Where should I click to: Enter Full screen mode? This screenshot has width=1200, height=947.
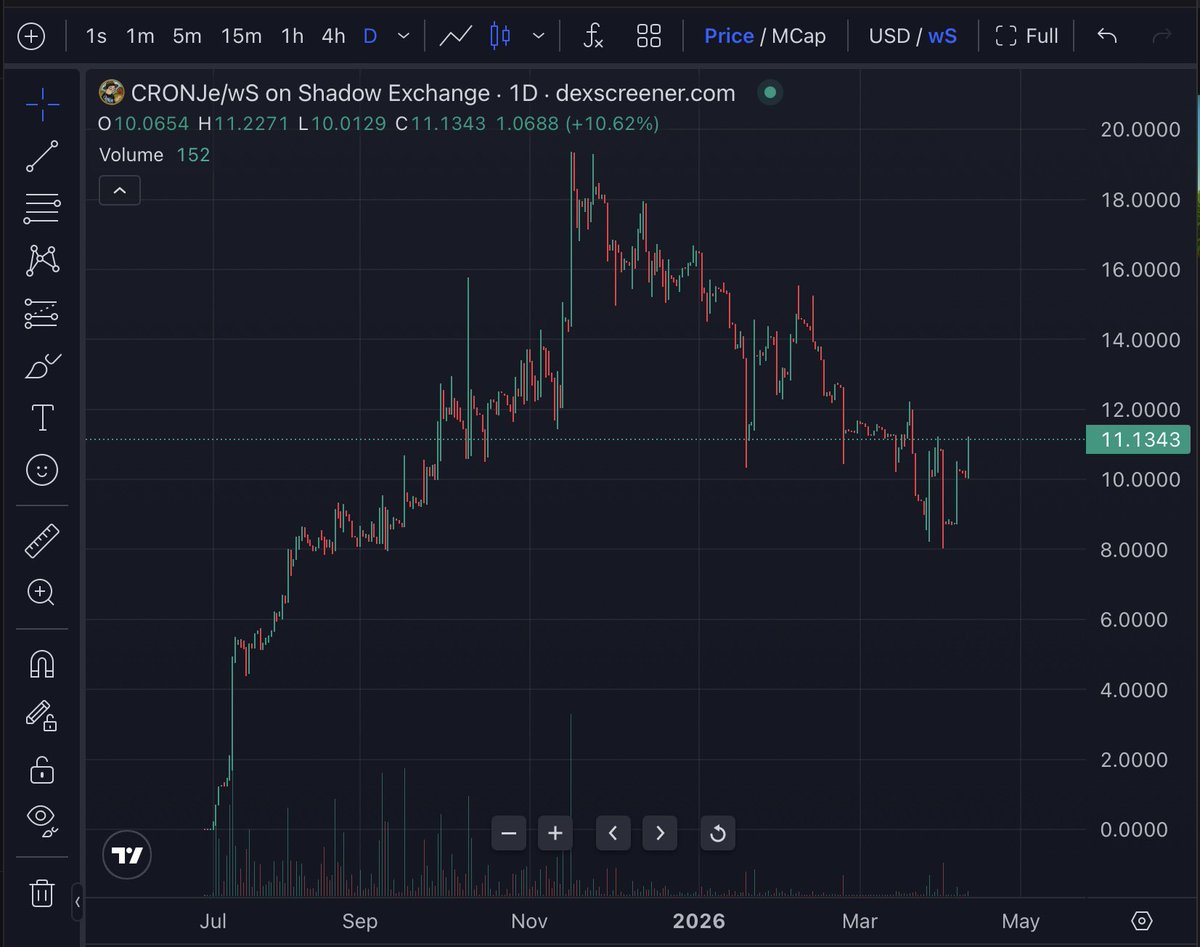tap(1026, 36)
